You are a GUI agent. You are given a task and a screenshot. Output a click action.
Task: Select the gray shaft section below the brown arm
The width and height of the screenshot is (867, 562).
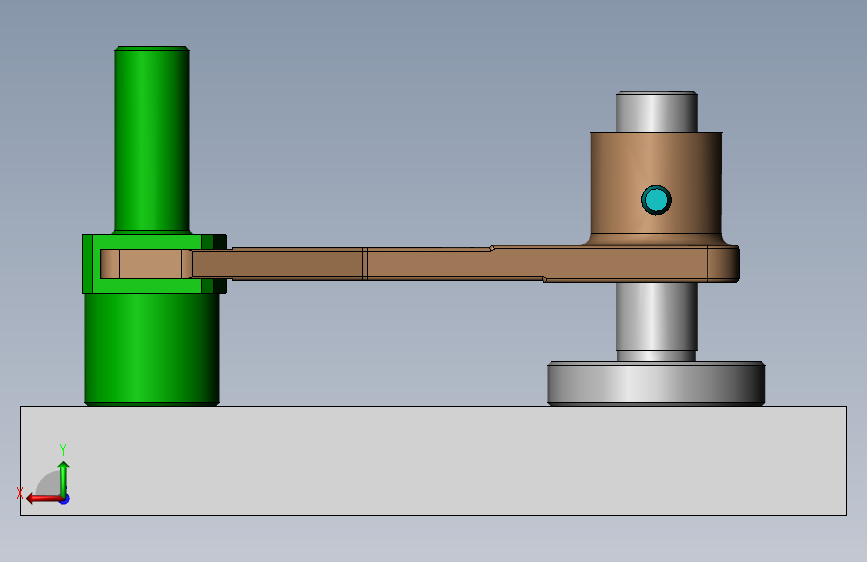(656, 322)
